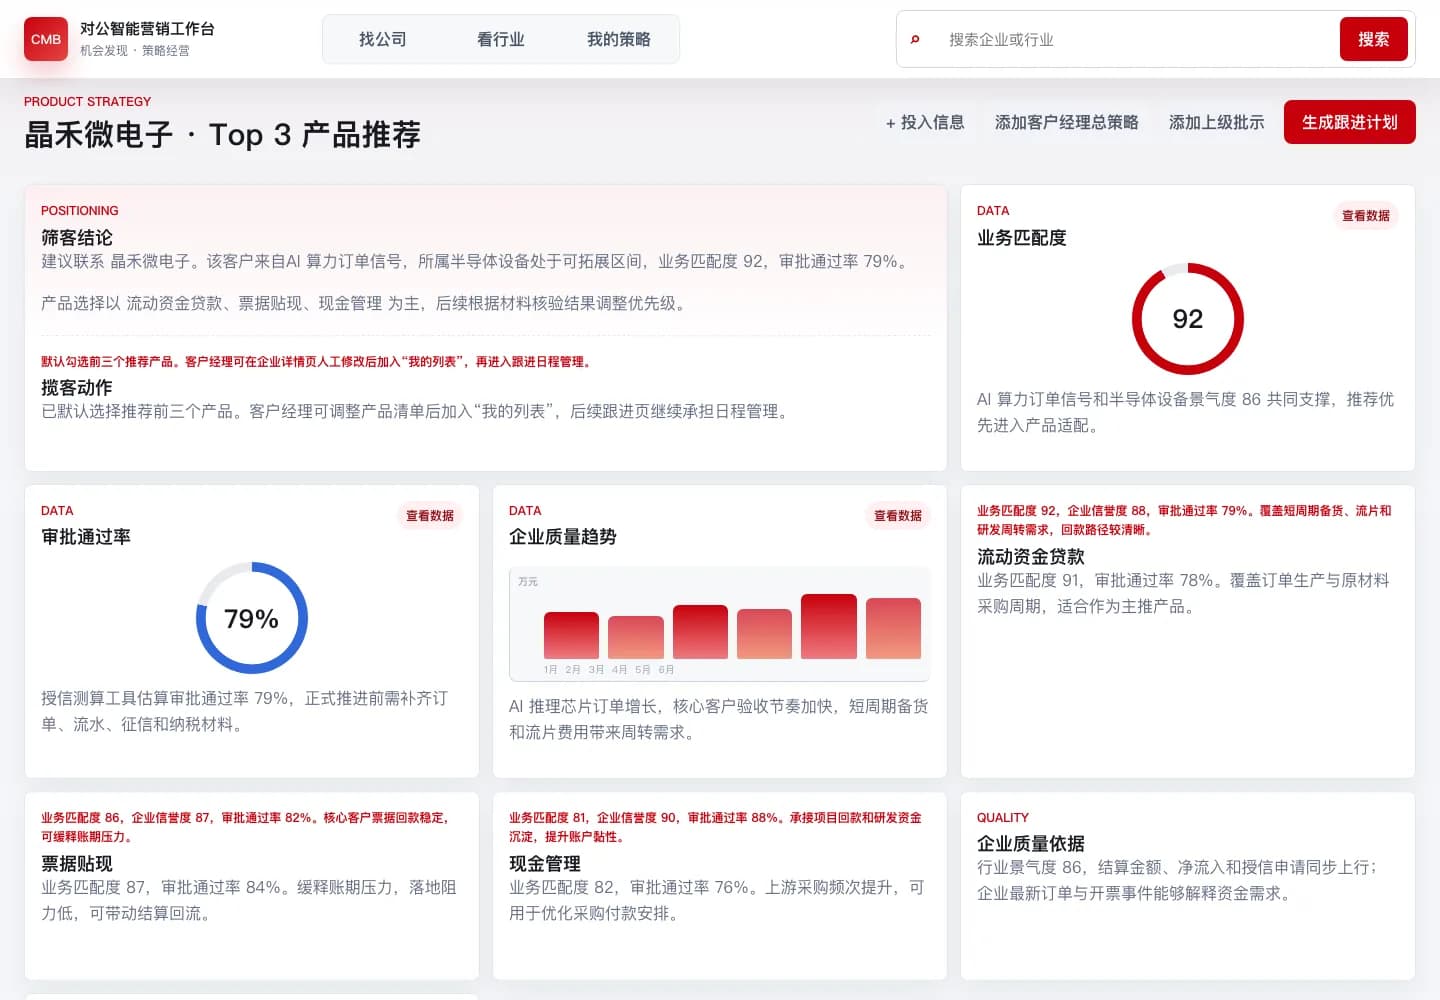Select the 票据贴现 product title
This screenshot has height=1000, width=1440.
point(77,863)
